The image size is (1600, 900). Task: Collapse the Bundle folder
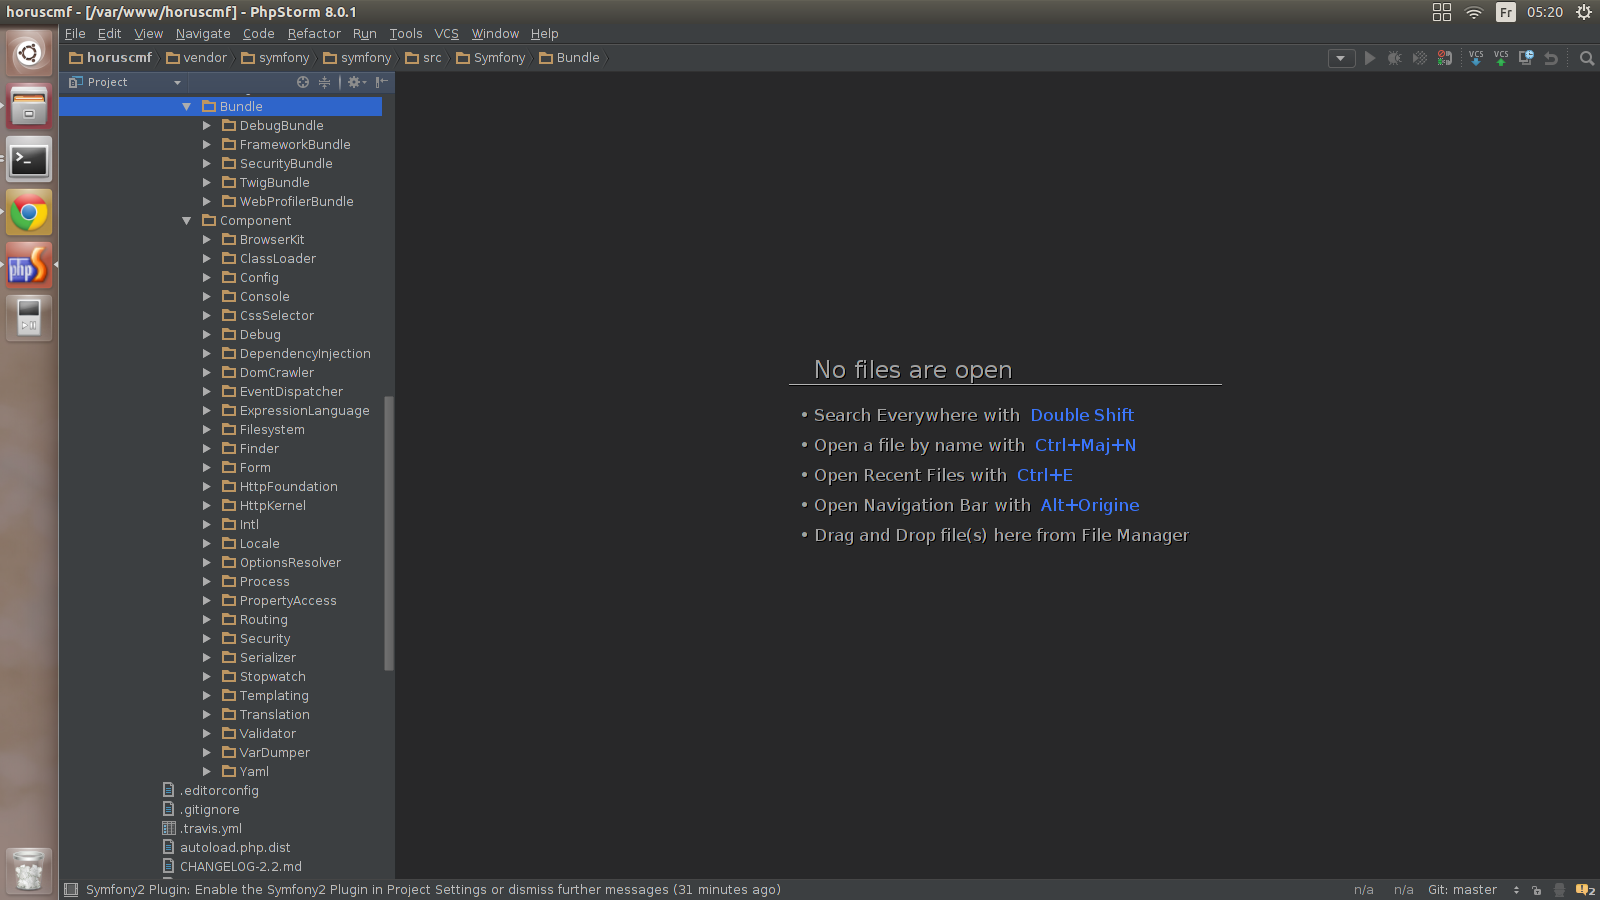[x=187, y=107]
